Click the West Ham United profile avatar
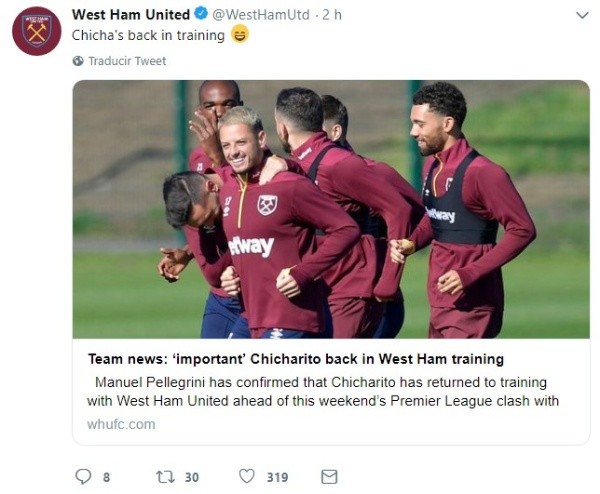Image resolution: width=600 pixels, height=494 pixels. [37, 31]
